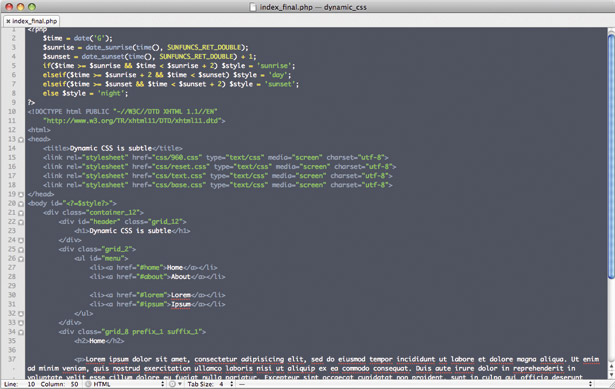Select the index_final.php tab
Viewport: 615px width, 389px height.
pos(31,21)
